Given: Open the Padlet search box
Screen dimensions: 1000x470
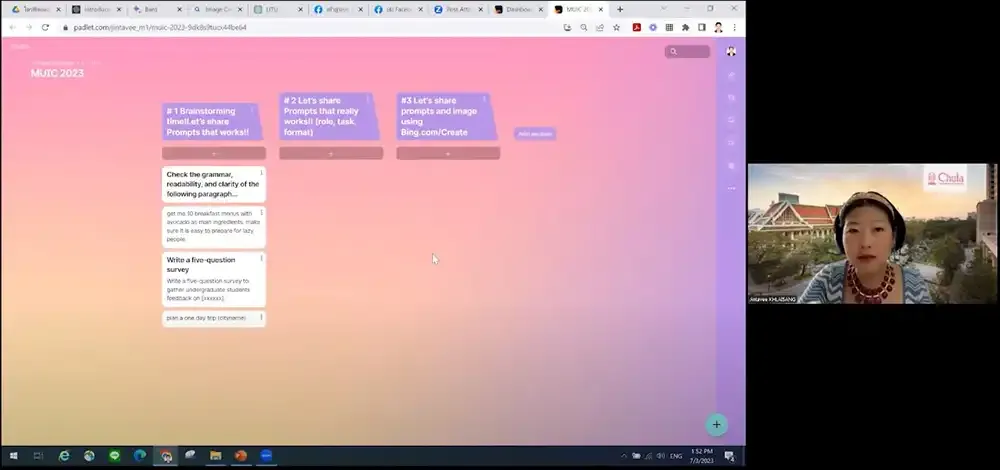Looking at the screenshot, I should pos(687,51).
